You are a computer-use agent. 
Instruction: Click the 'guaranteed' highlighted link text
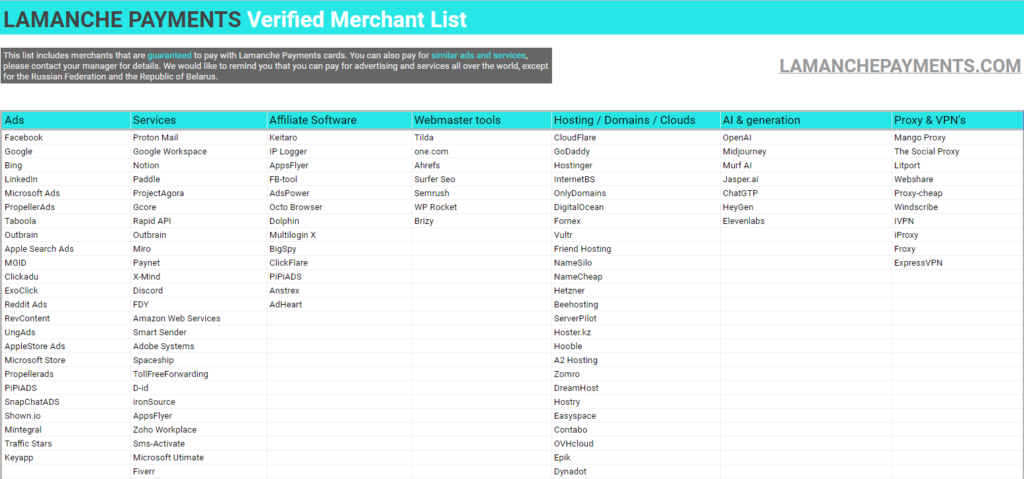click(x=169, y=56)
